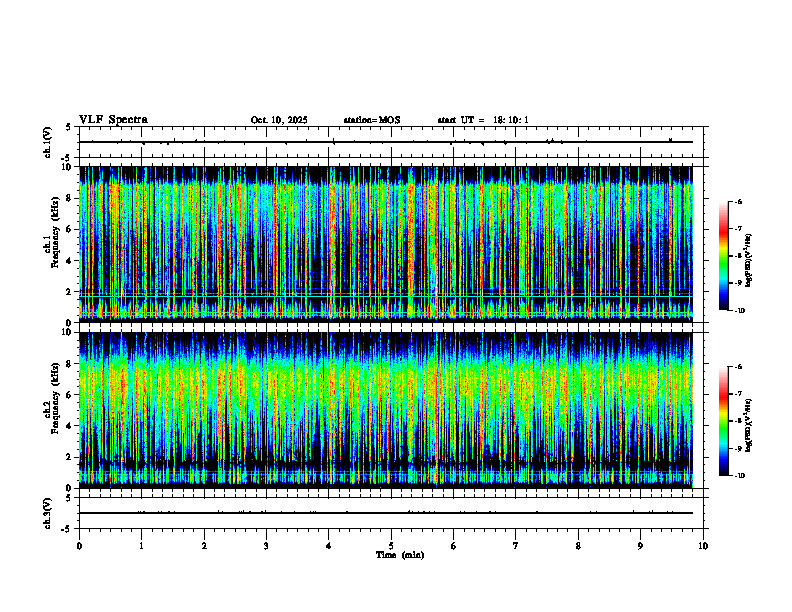This screenshot has width=792, height=612.
Task: Click the "start UT = 18:10:1" header text
Action: tap(483, 120)
